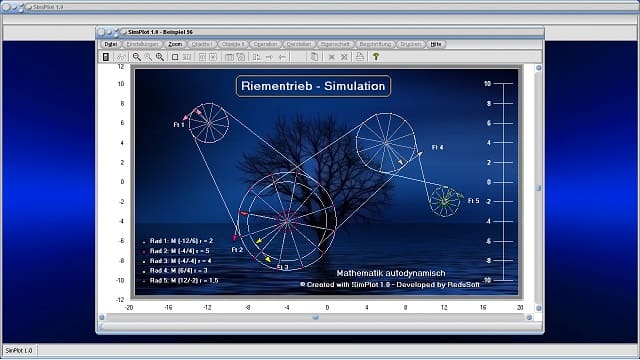This screenshot has height=360, width=640.
Task: Select the square frame toolbar icon
Action: click(x=175, y=57)
